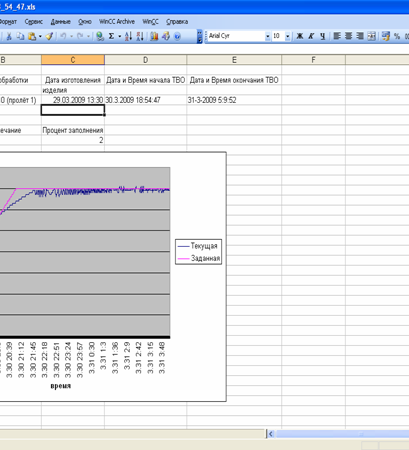This screenshot has width=409, height=450.
Task: Launch the Chart Wizard icon
Action: (154, 36)
